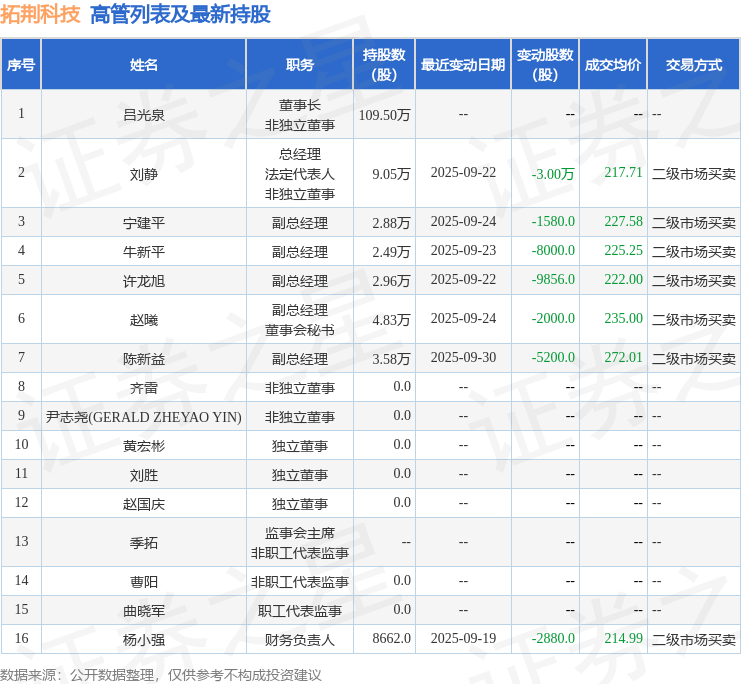Select the 持股数(股) column header

[x=384, y=65]
